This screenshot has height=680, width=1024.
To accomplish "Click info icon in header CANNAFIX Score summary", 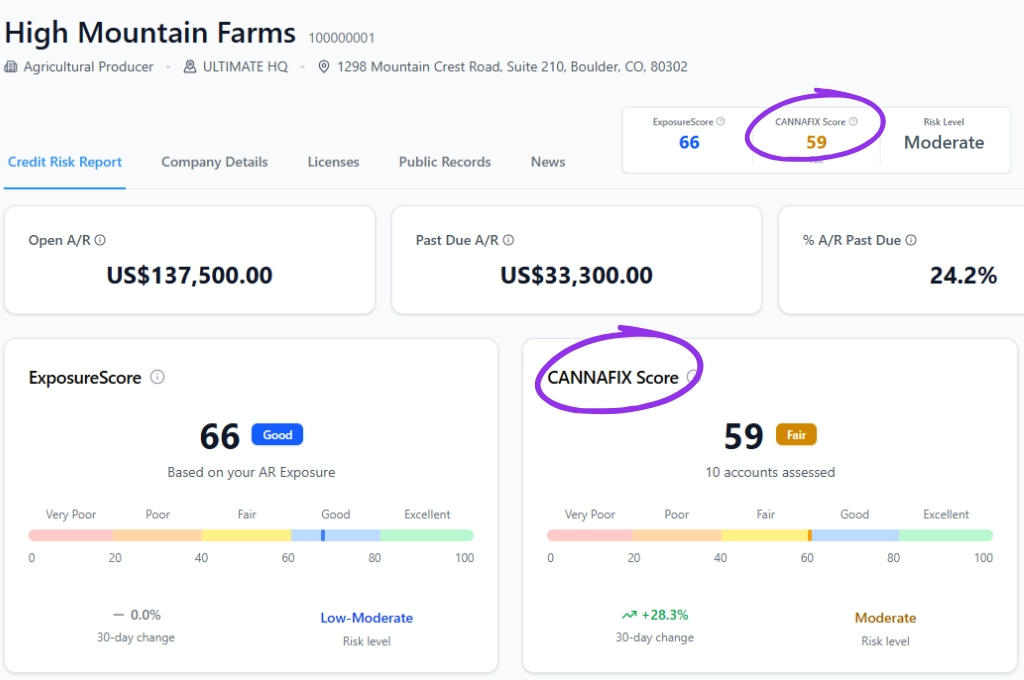I will tap(853, 121).
